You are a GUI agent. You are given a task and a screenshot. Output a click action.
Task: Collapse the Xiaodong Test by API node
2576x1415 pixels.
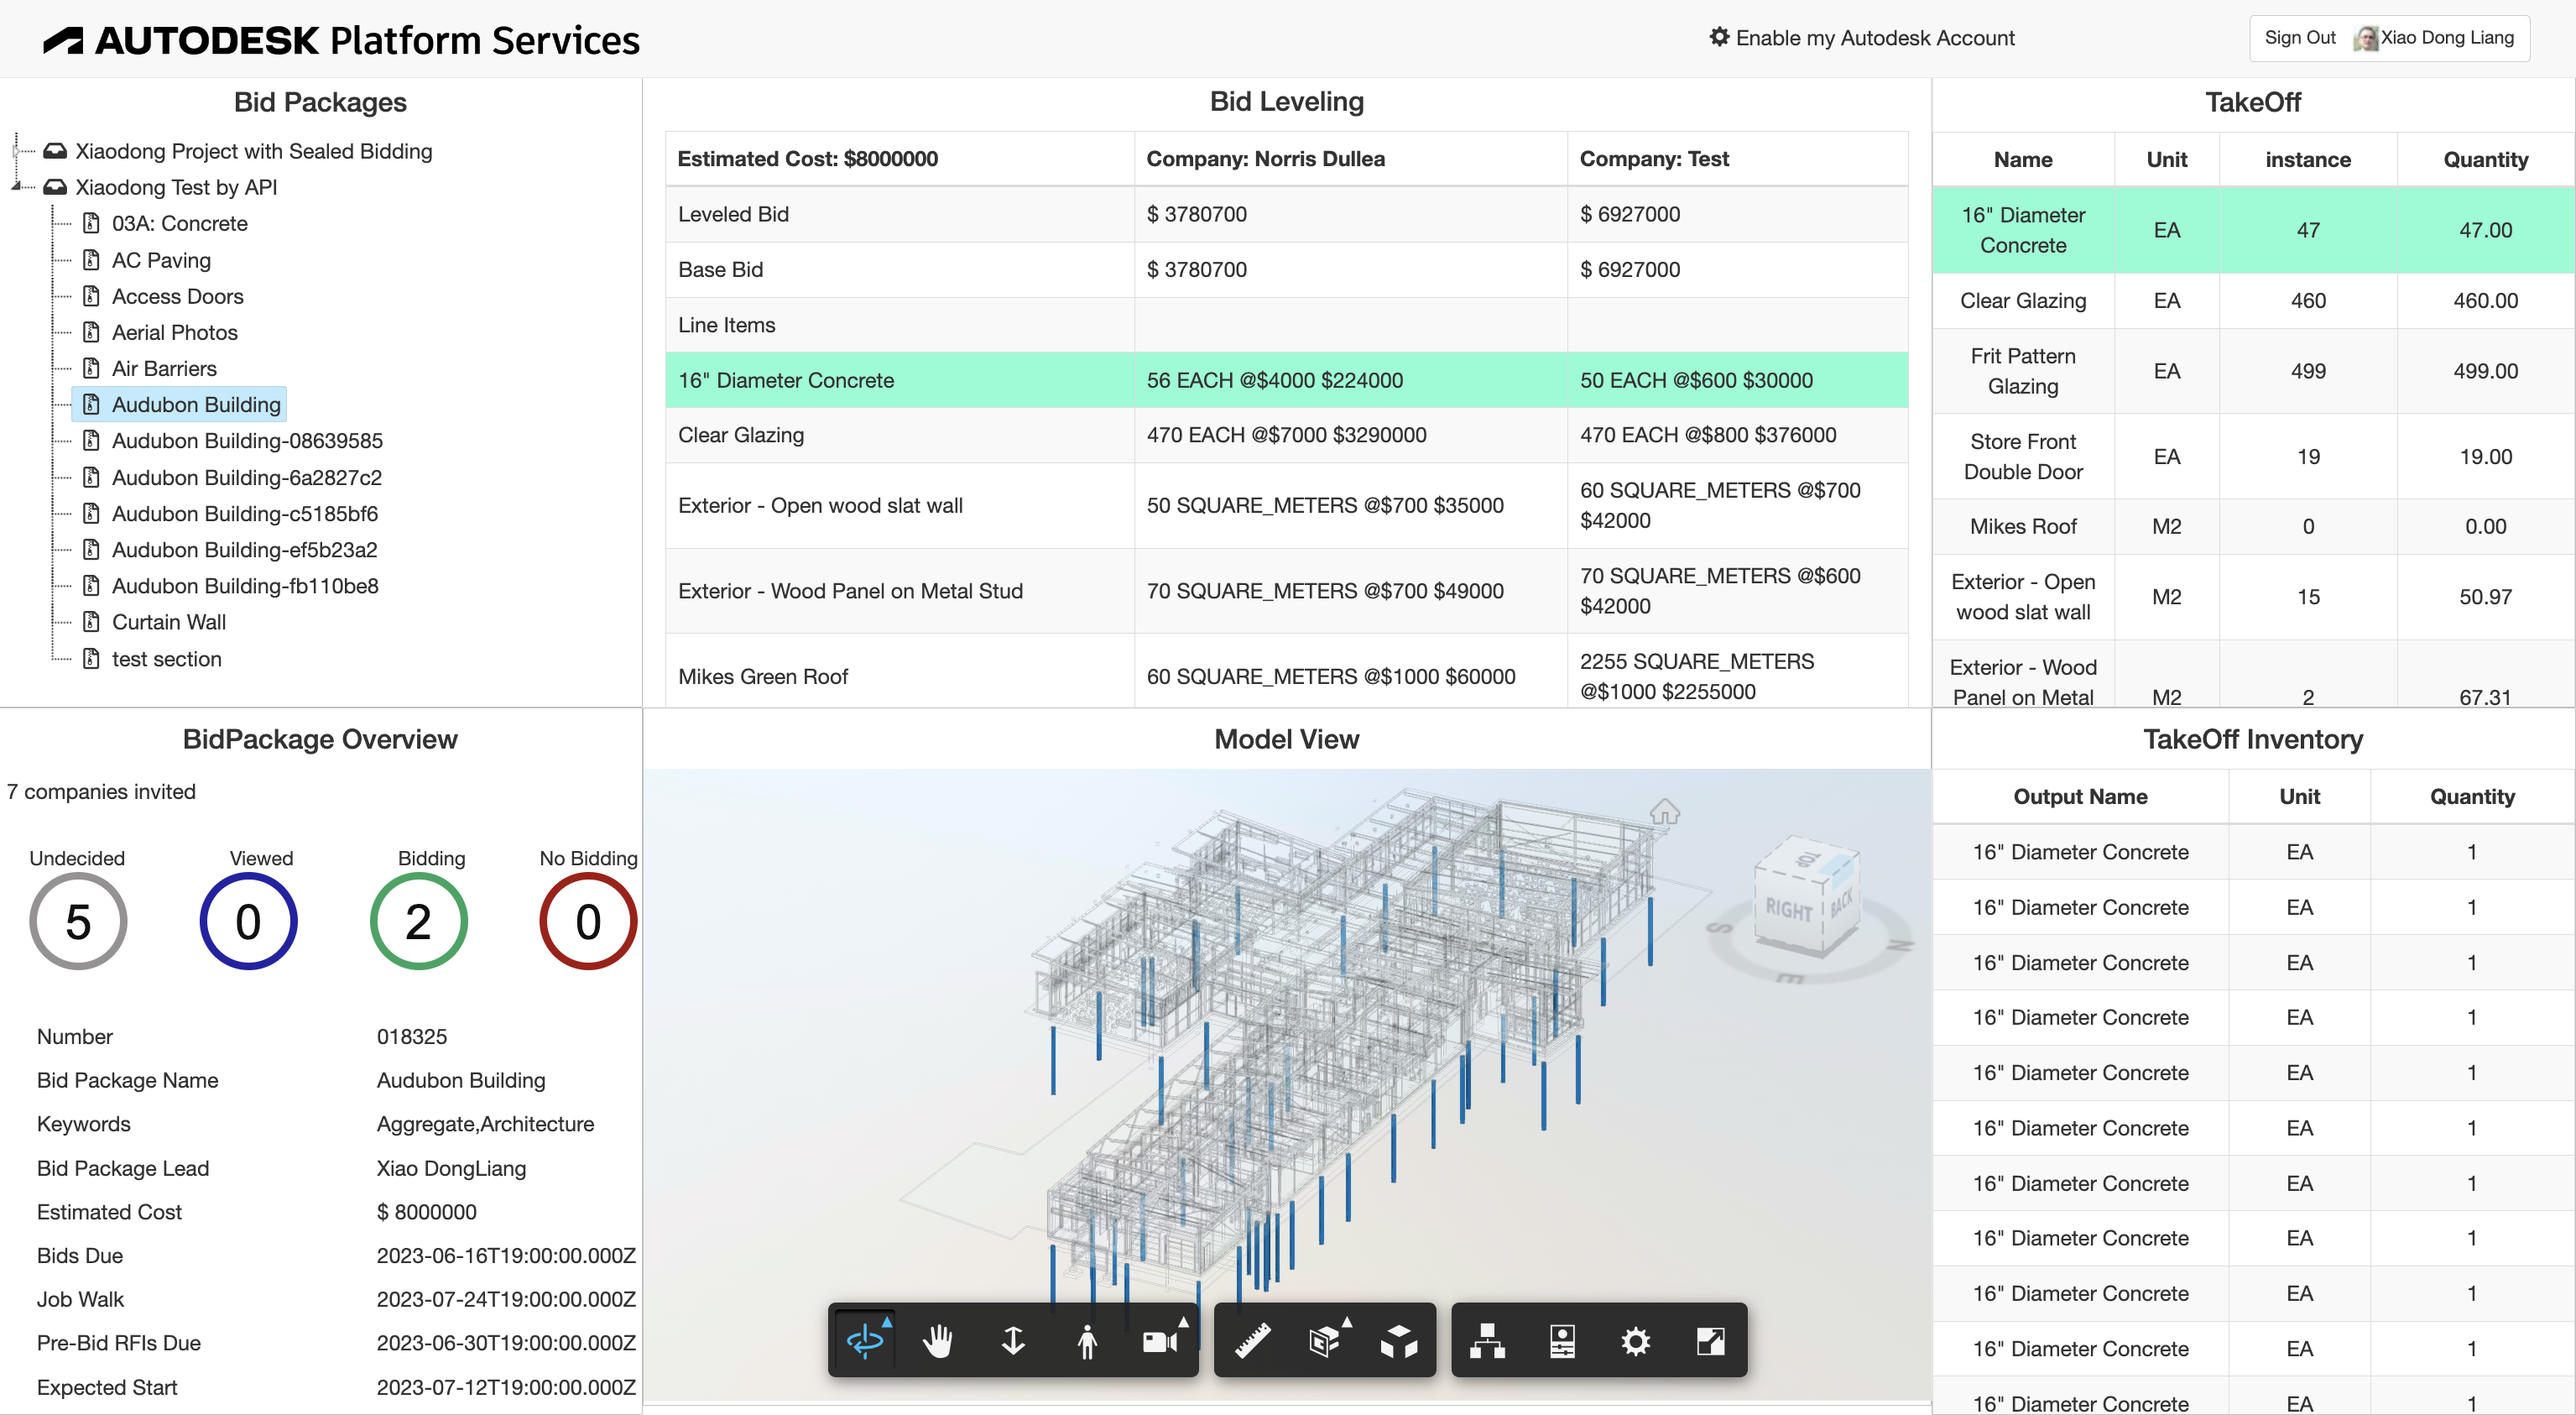point(17,187)
